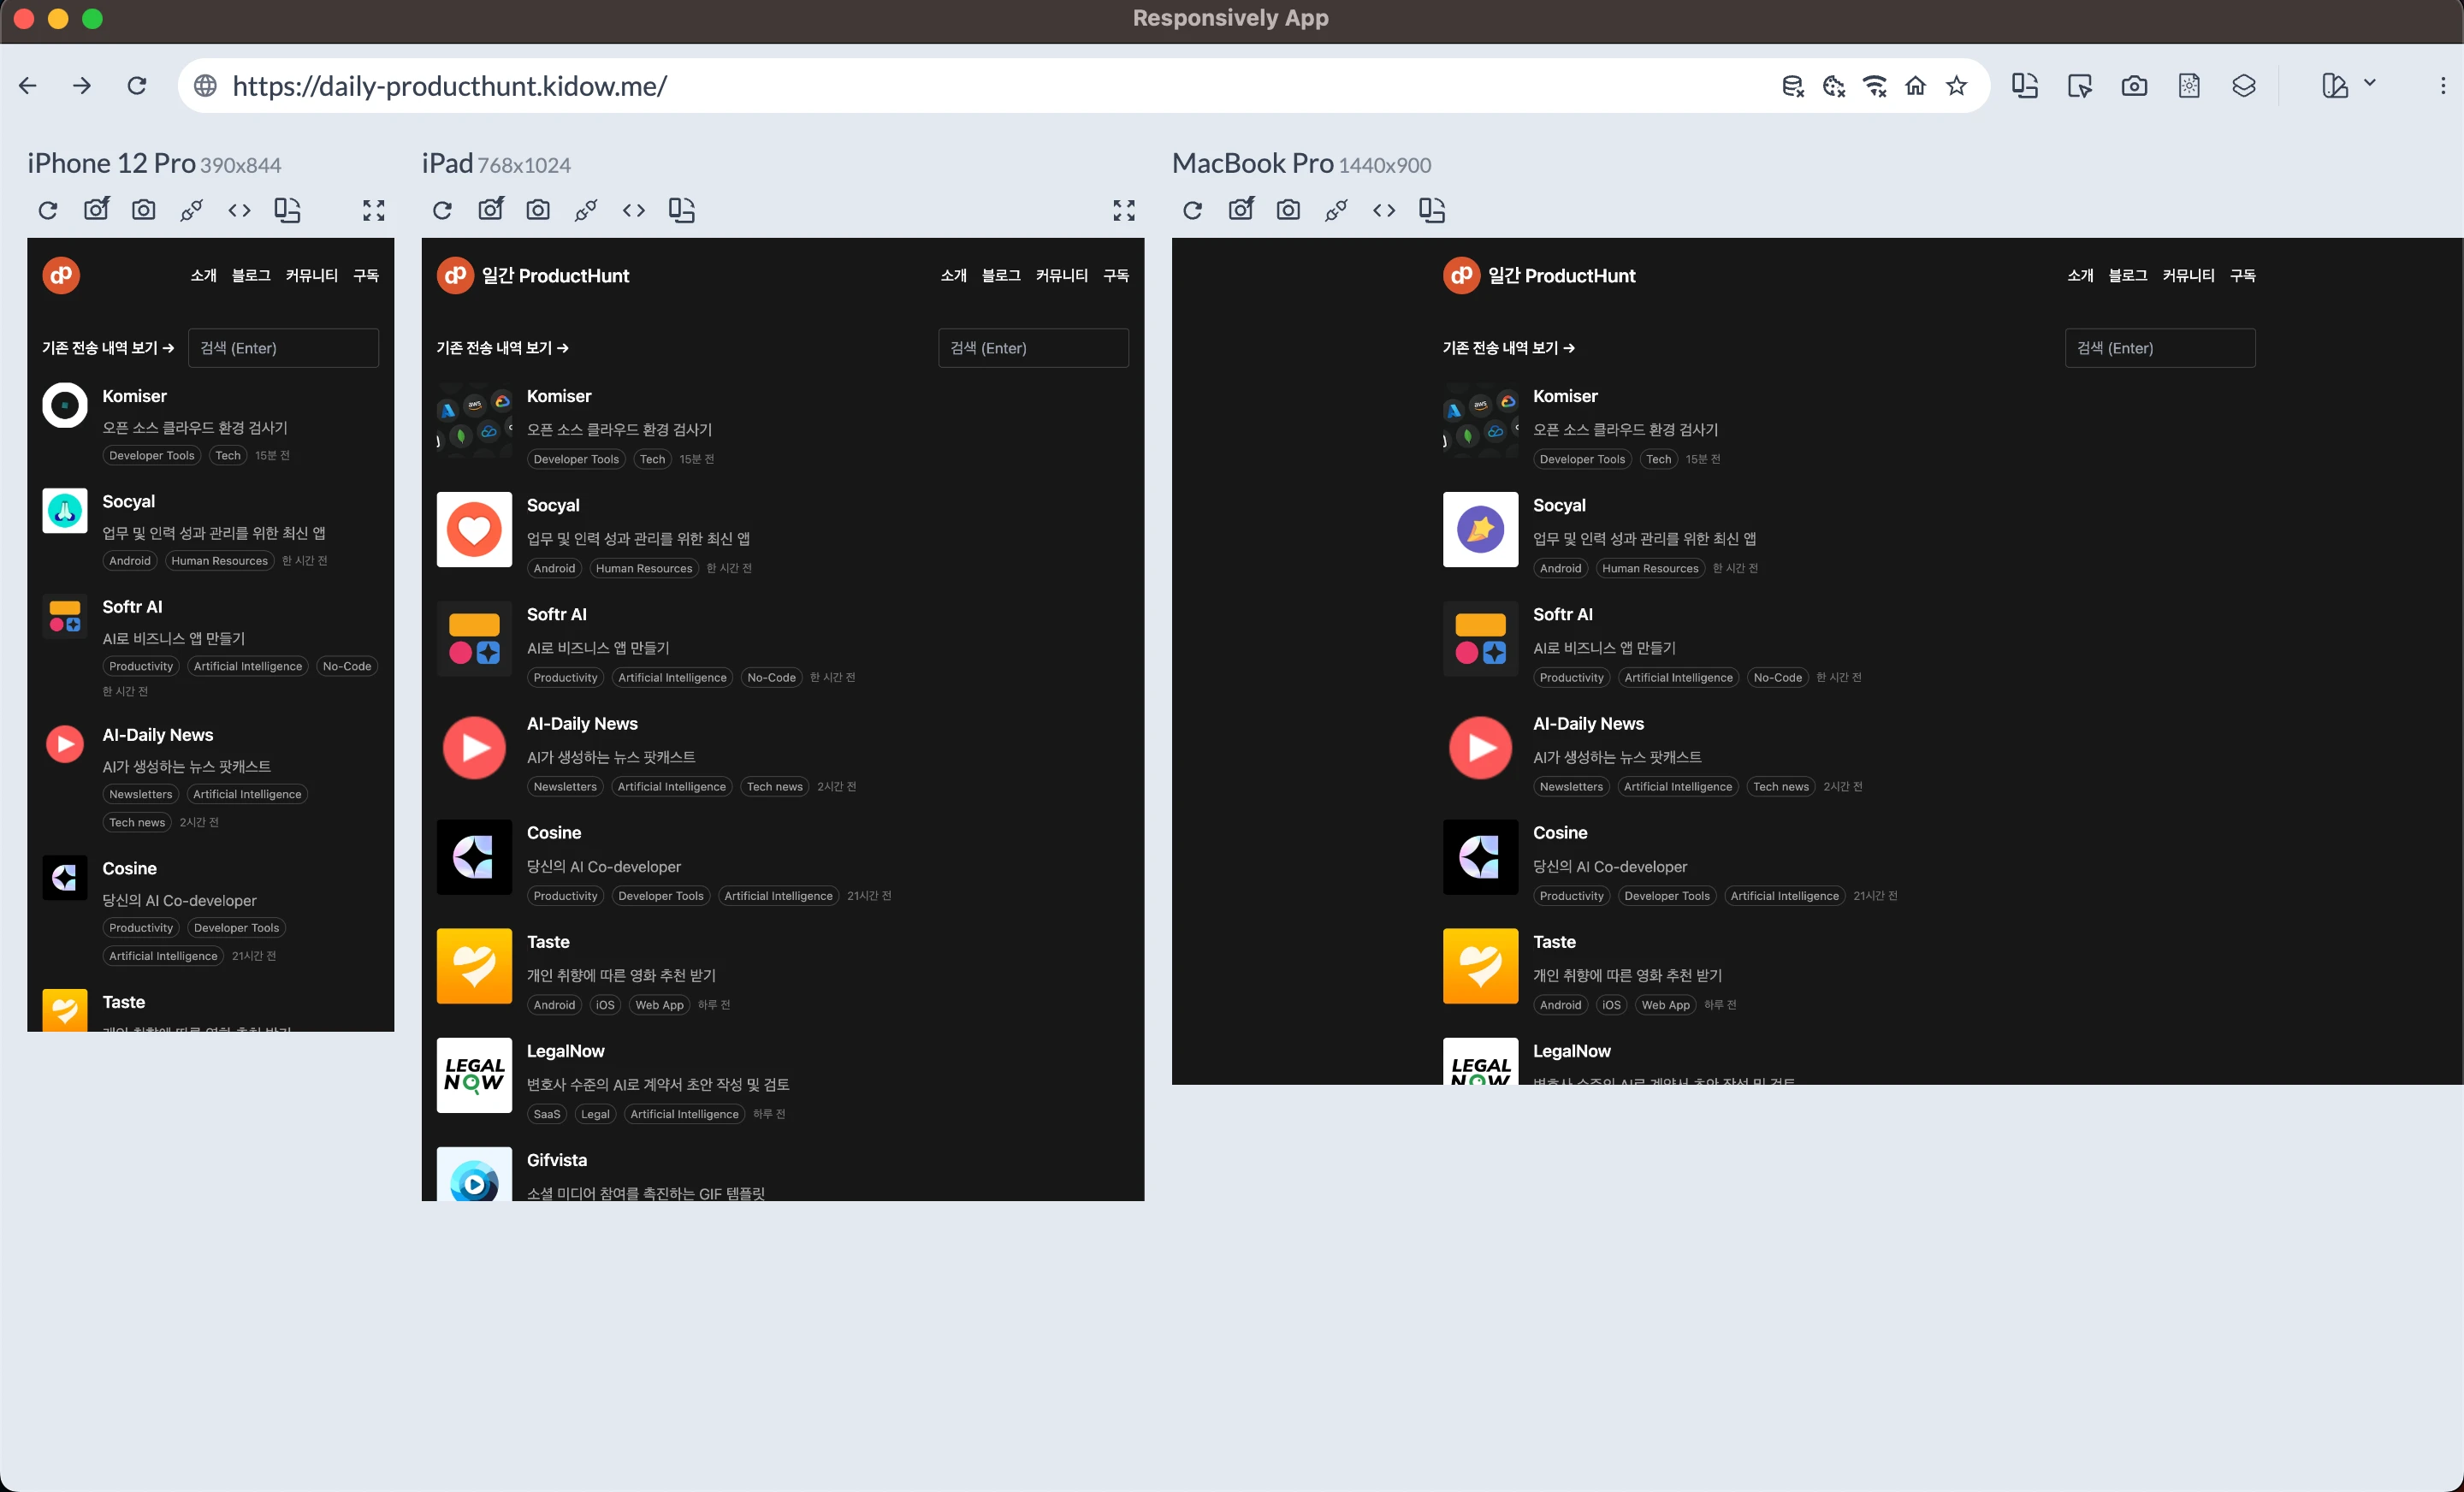Toggle event mirroring for MacBook Pro
Screen dimensions: 2464x1492
pos(1336,210)
